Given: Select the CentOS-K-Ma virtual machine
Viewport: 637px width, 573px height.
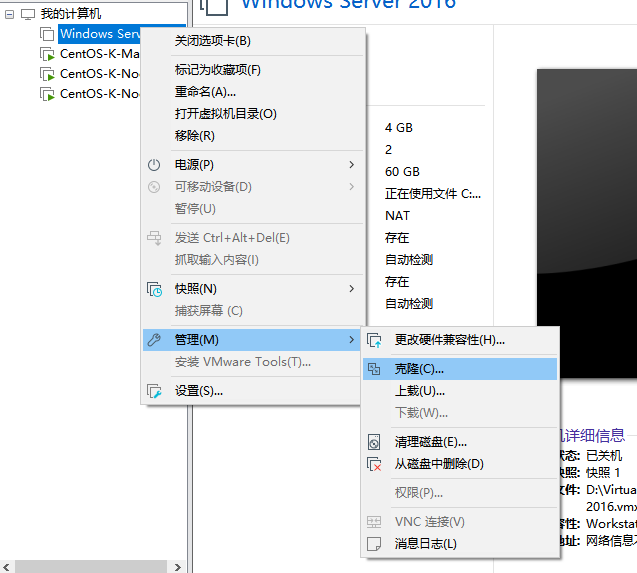Looking at the screenshot, I should [x=100, y=54].
